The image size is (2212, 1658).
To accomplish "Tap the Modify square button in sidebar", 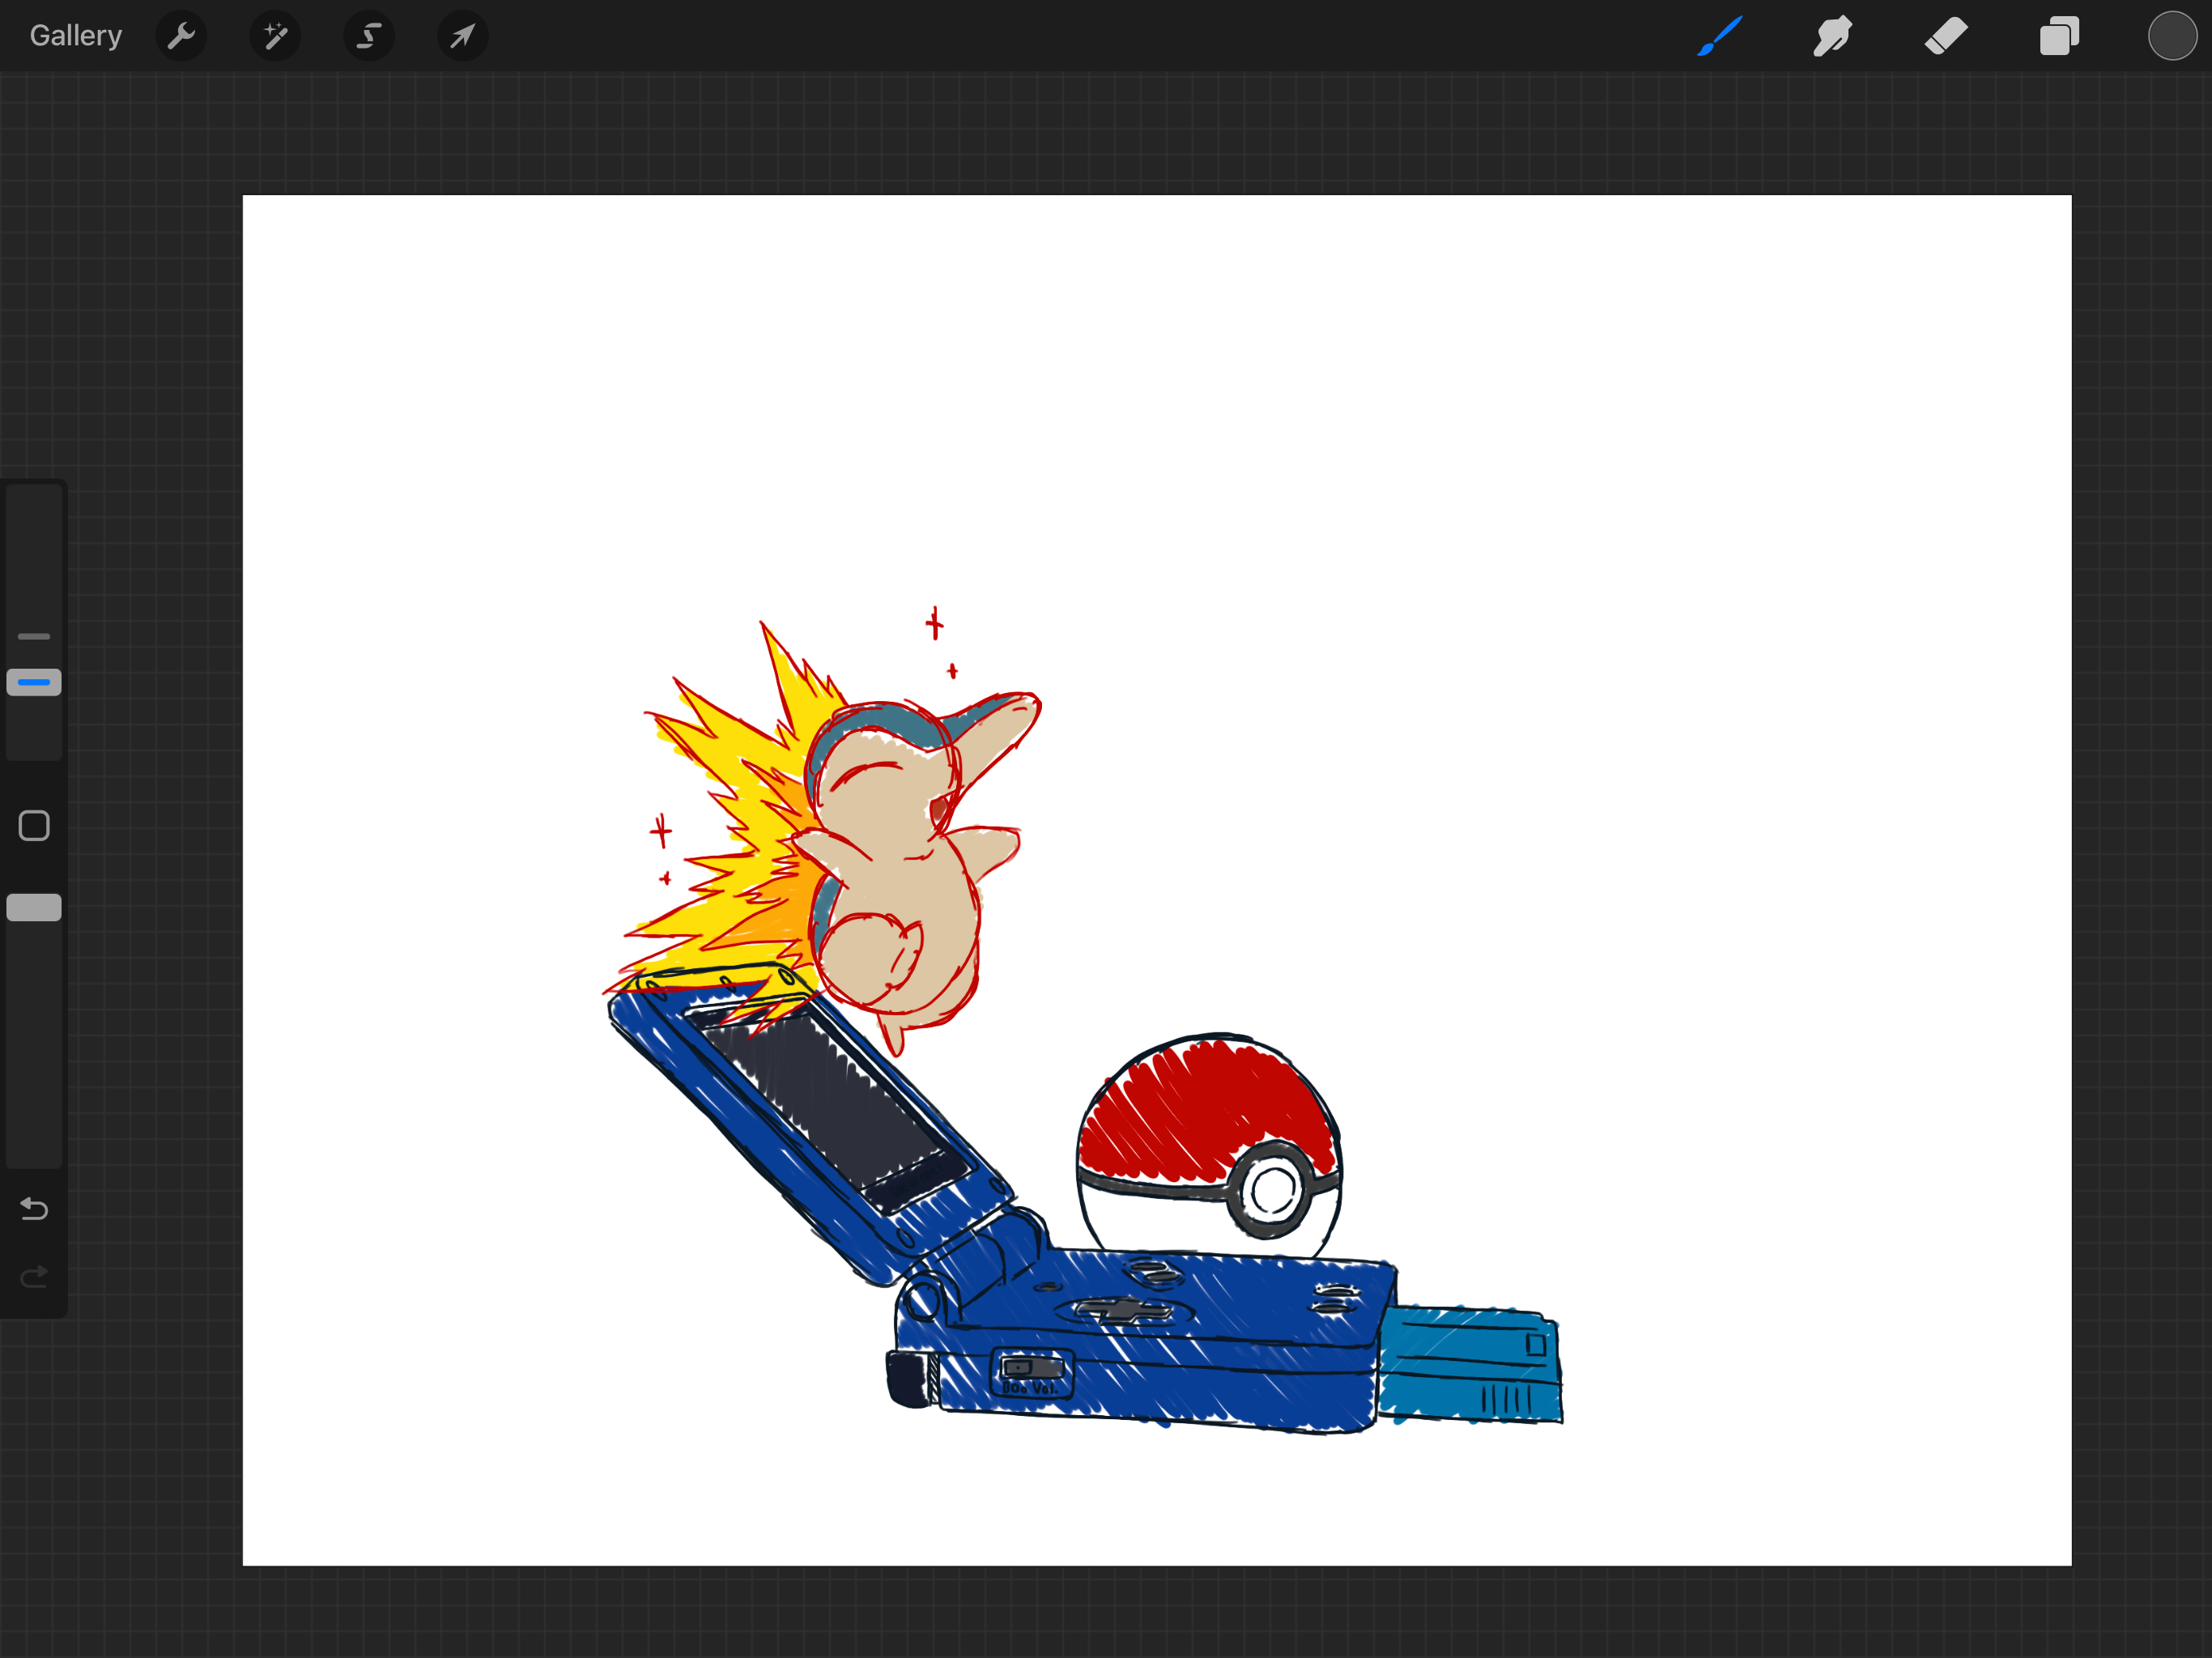I will (34, 826).
